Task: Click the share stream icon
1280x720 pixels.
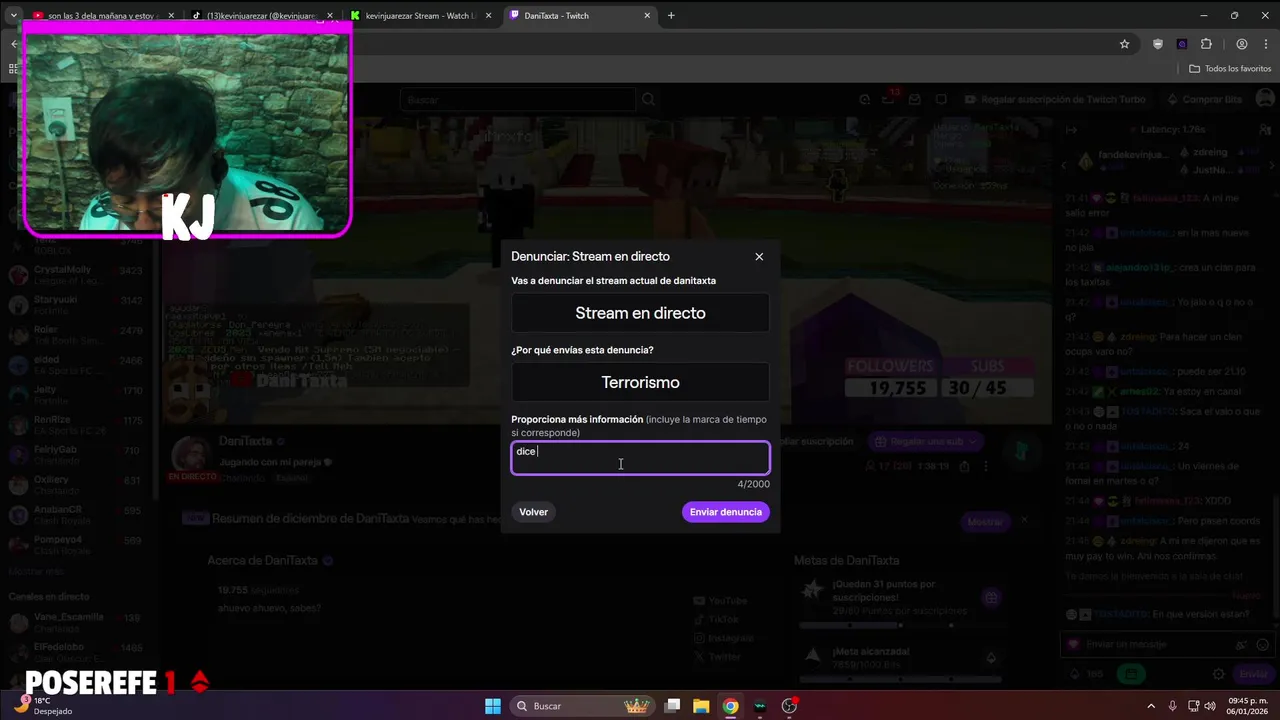Action: tap(964, 466)
